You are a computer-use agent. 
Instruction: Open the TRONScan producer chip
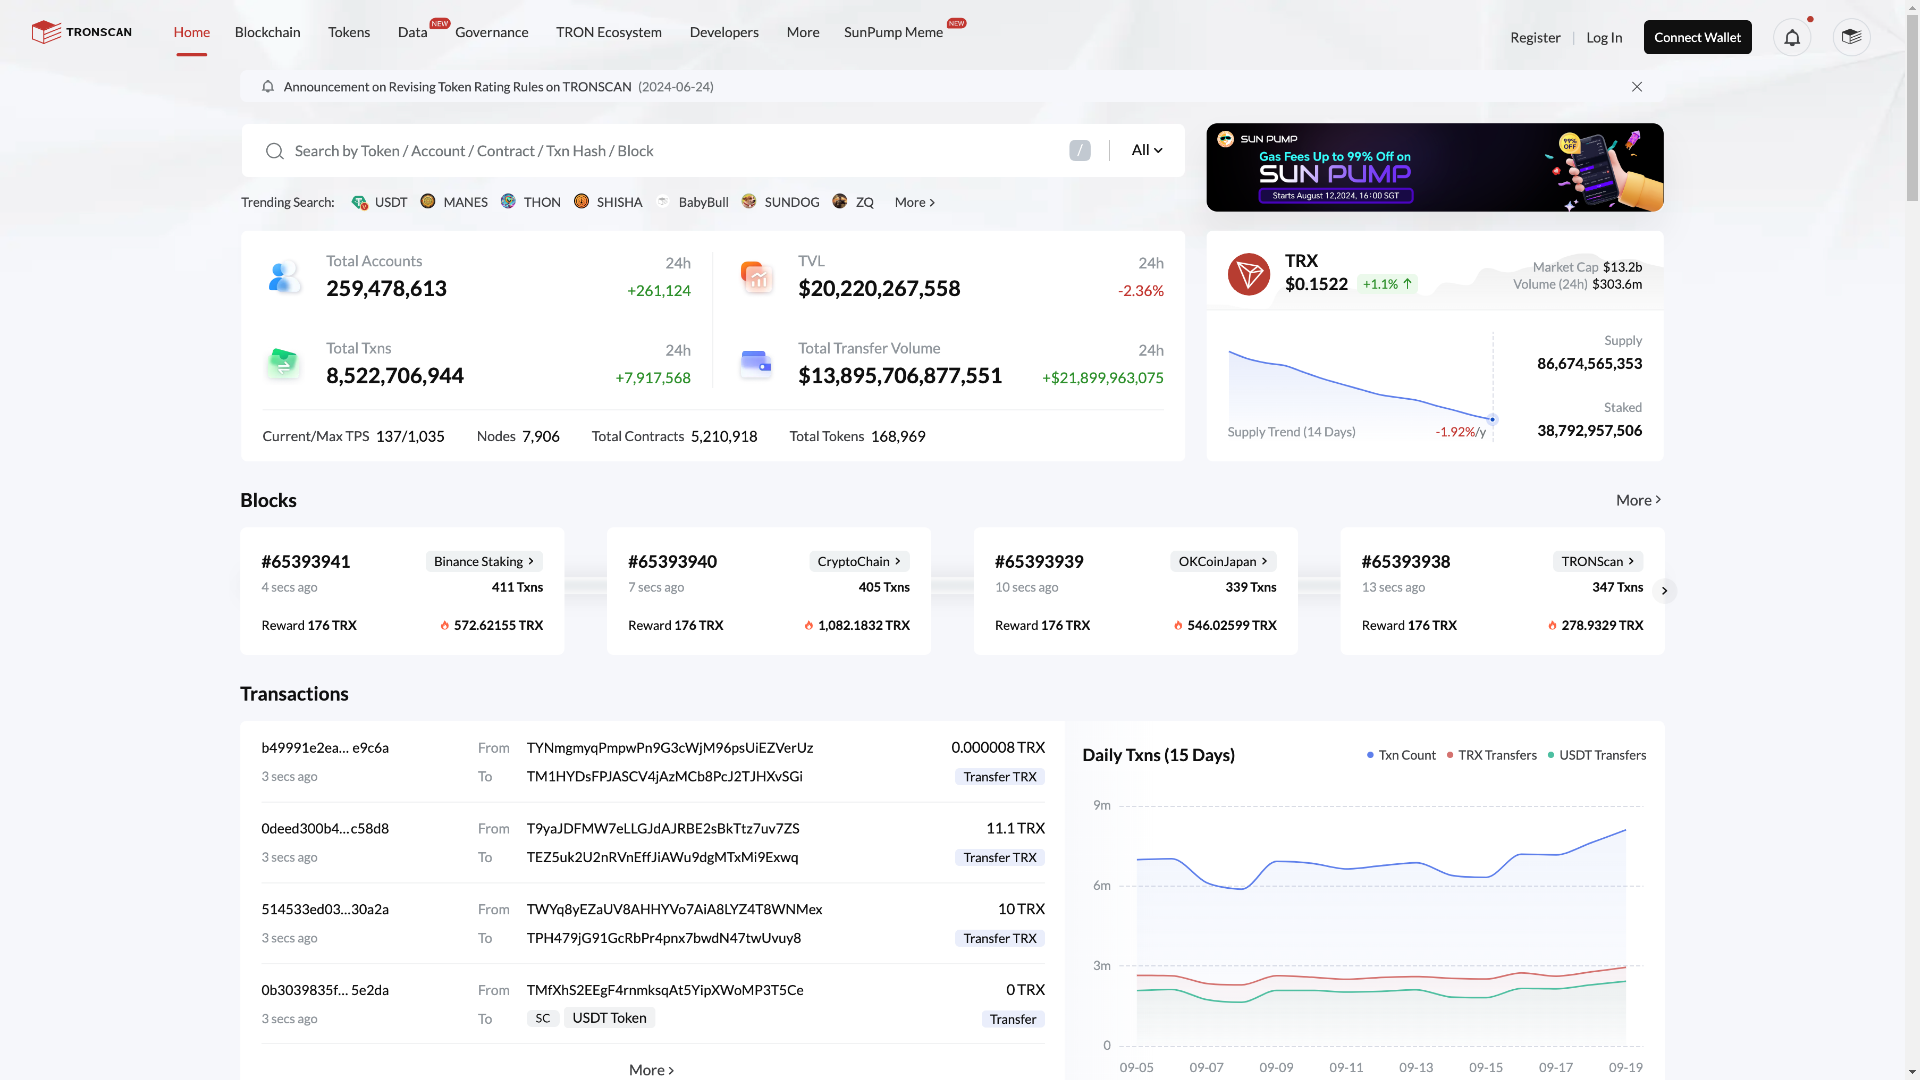1598,561
